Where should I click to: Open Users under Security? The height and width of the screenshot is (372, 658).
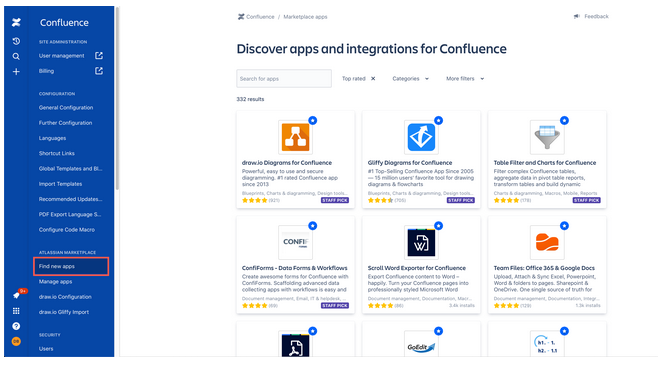coord(46,348)
